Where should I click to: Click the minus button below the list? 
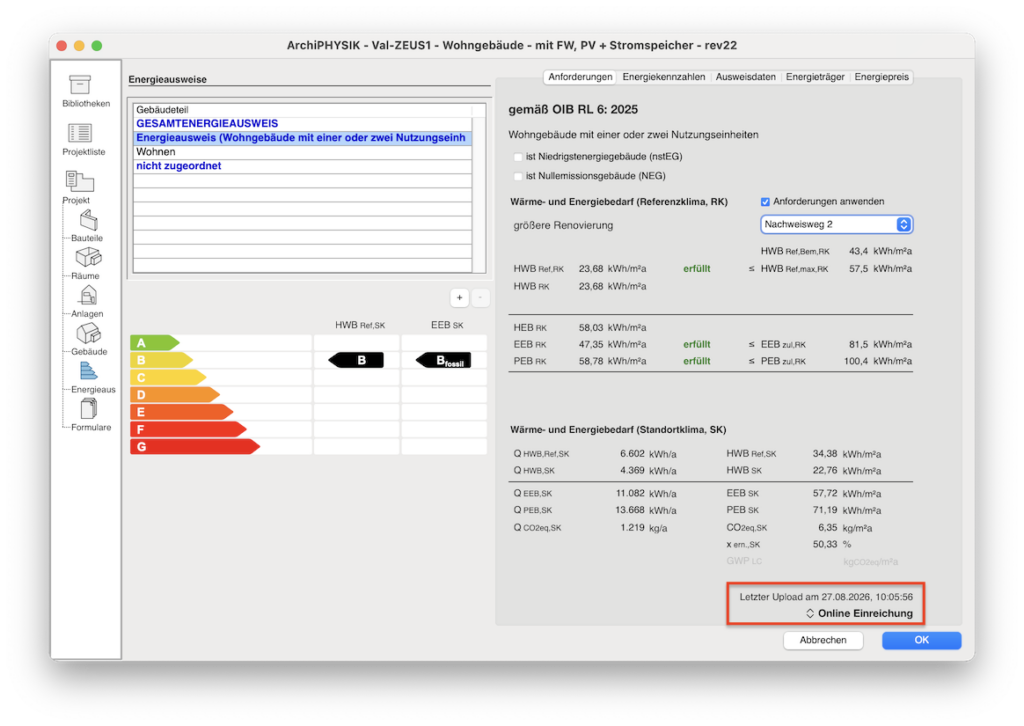[x=480, y=298]
